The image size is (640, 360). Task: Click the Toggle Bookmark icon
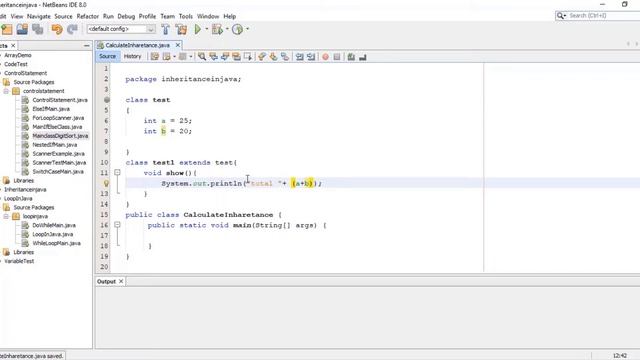click(285, 57)
